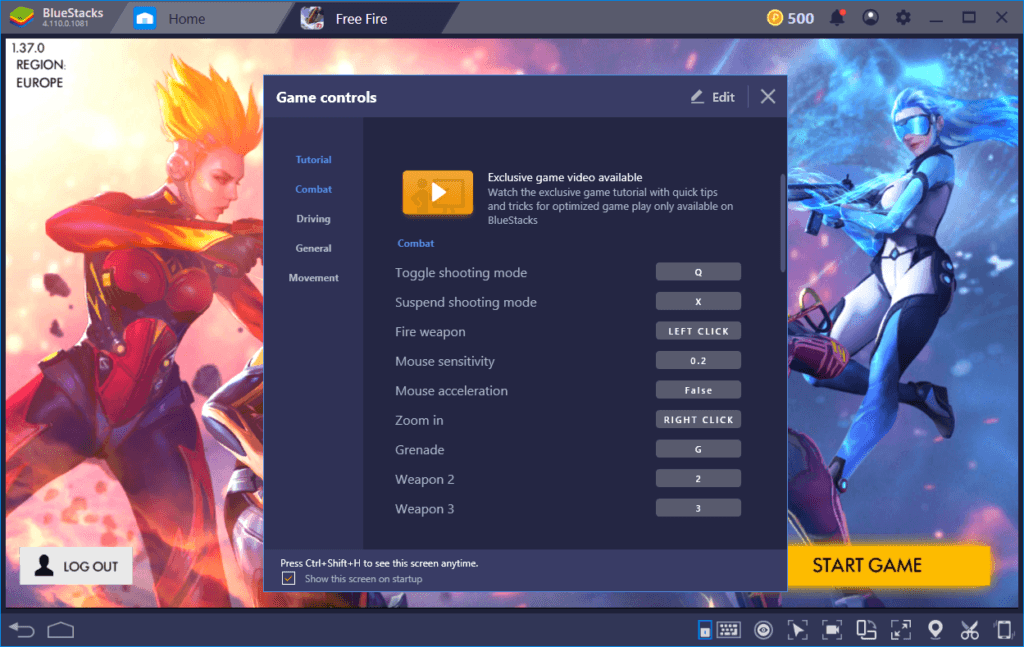Click Edit to modify game controls
Viewport: 1024px width, 647px height.
(712, 96)
